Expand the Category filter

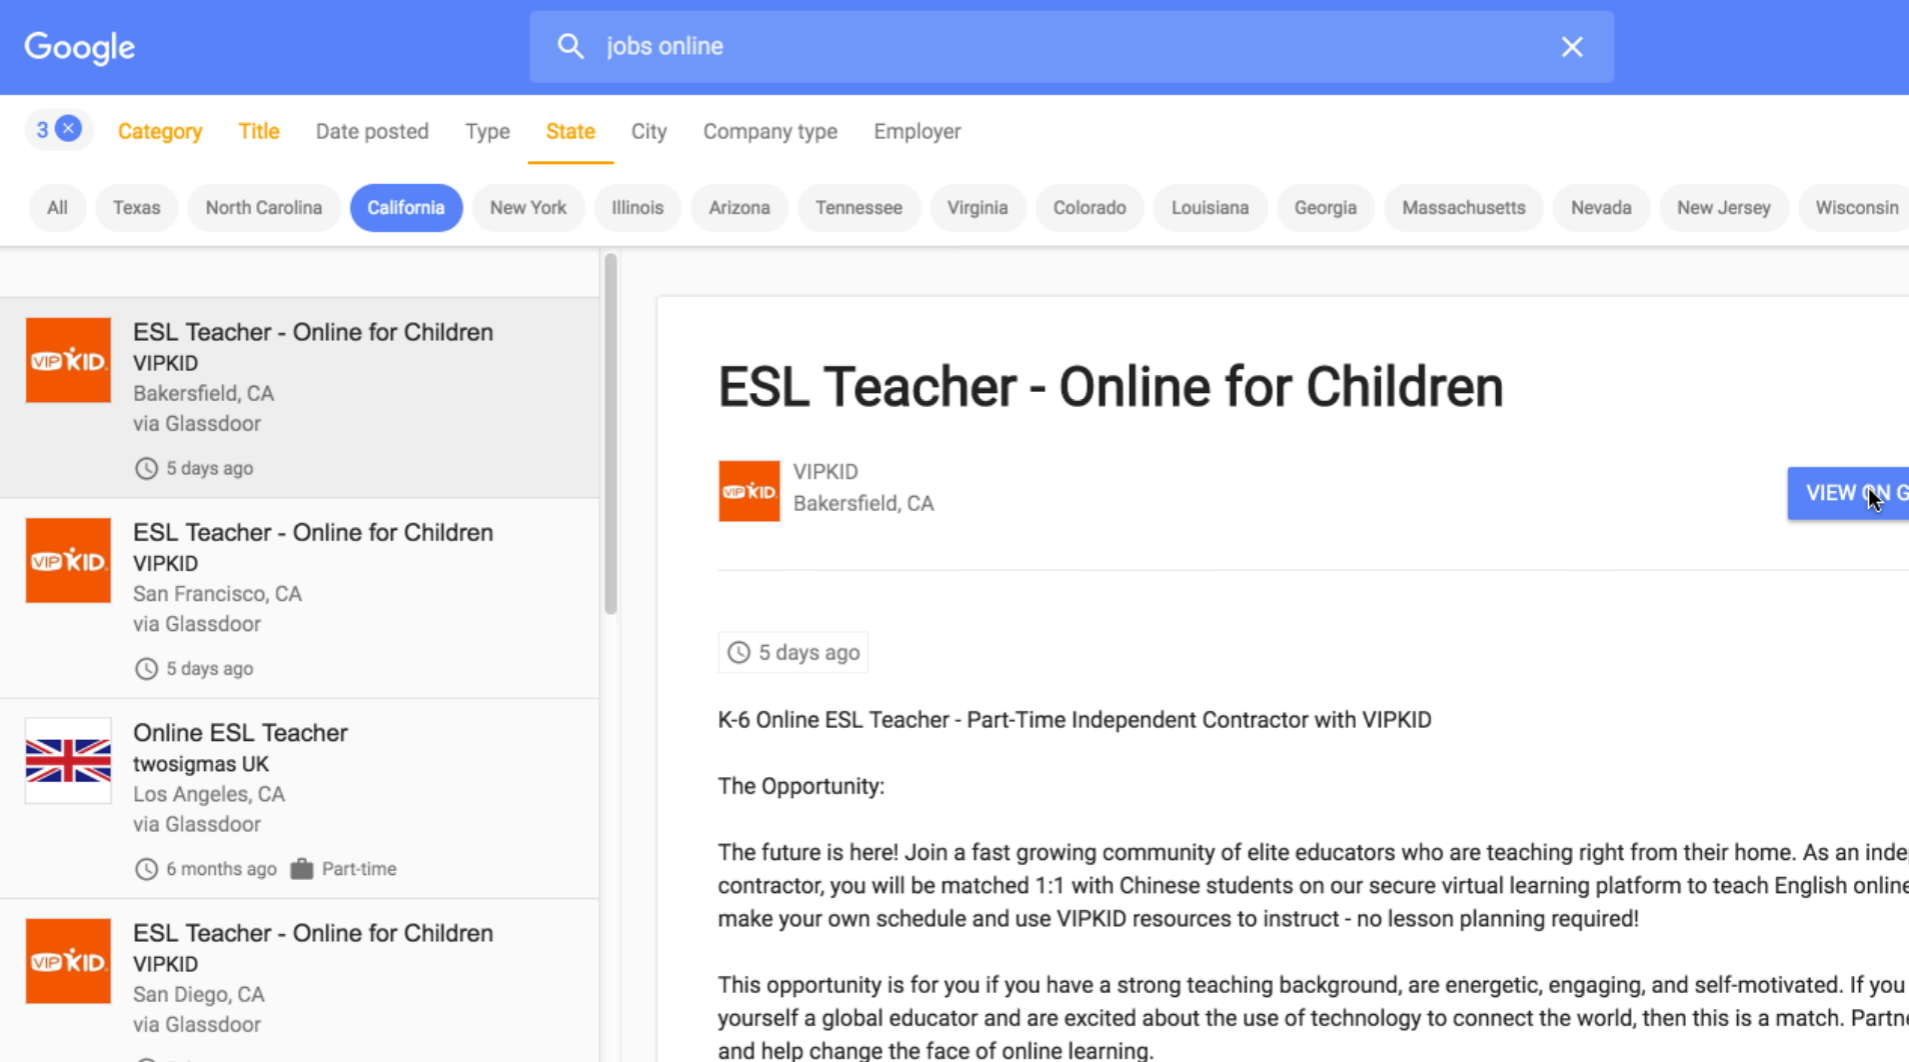[x=160, y=131]
